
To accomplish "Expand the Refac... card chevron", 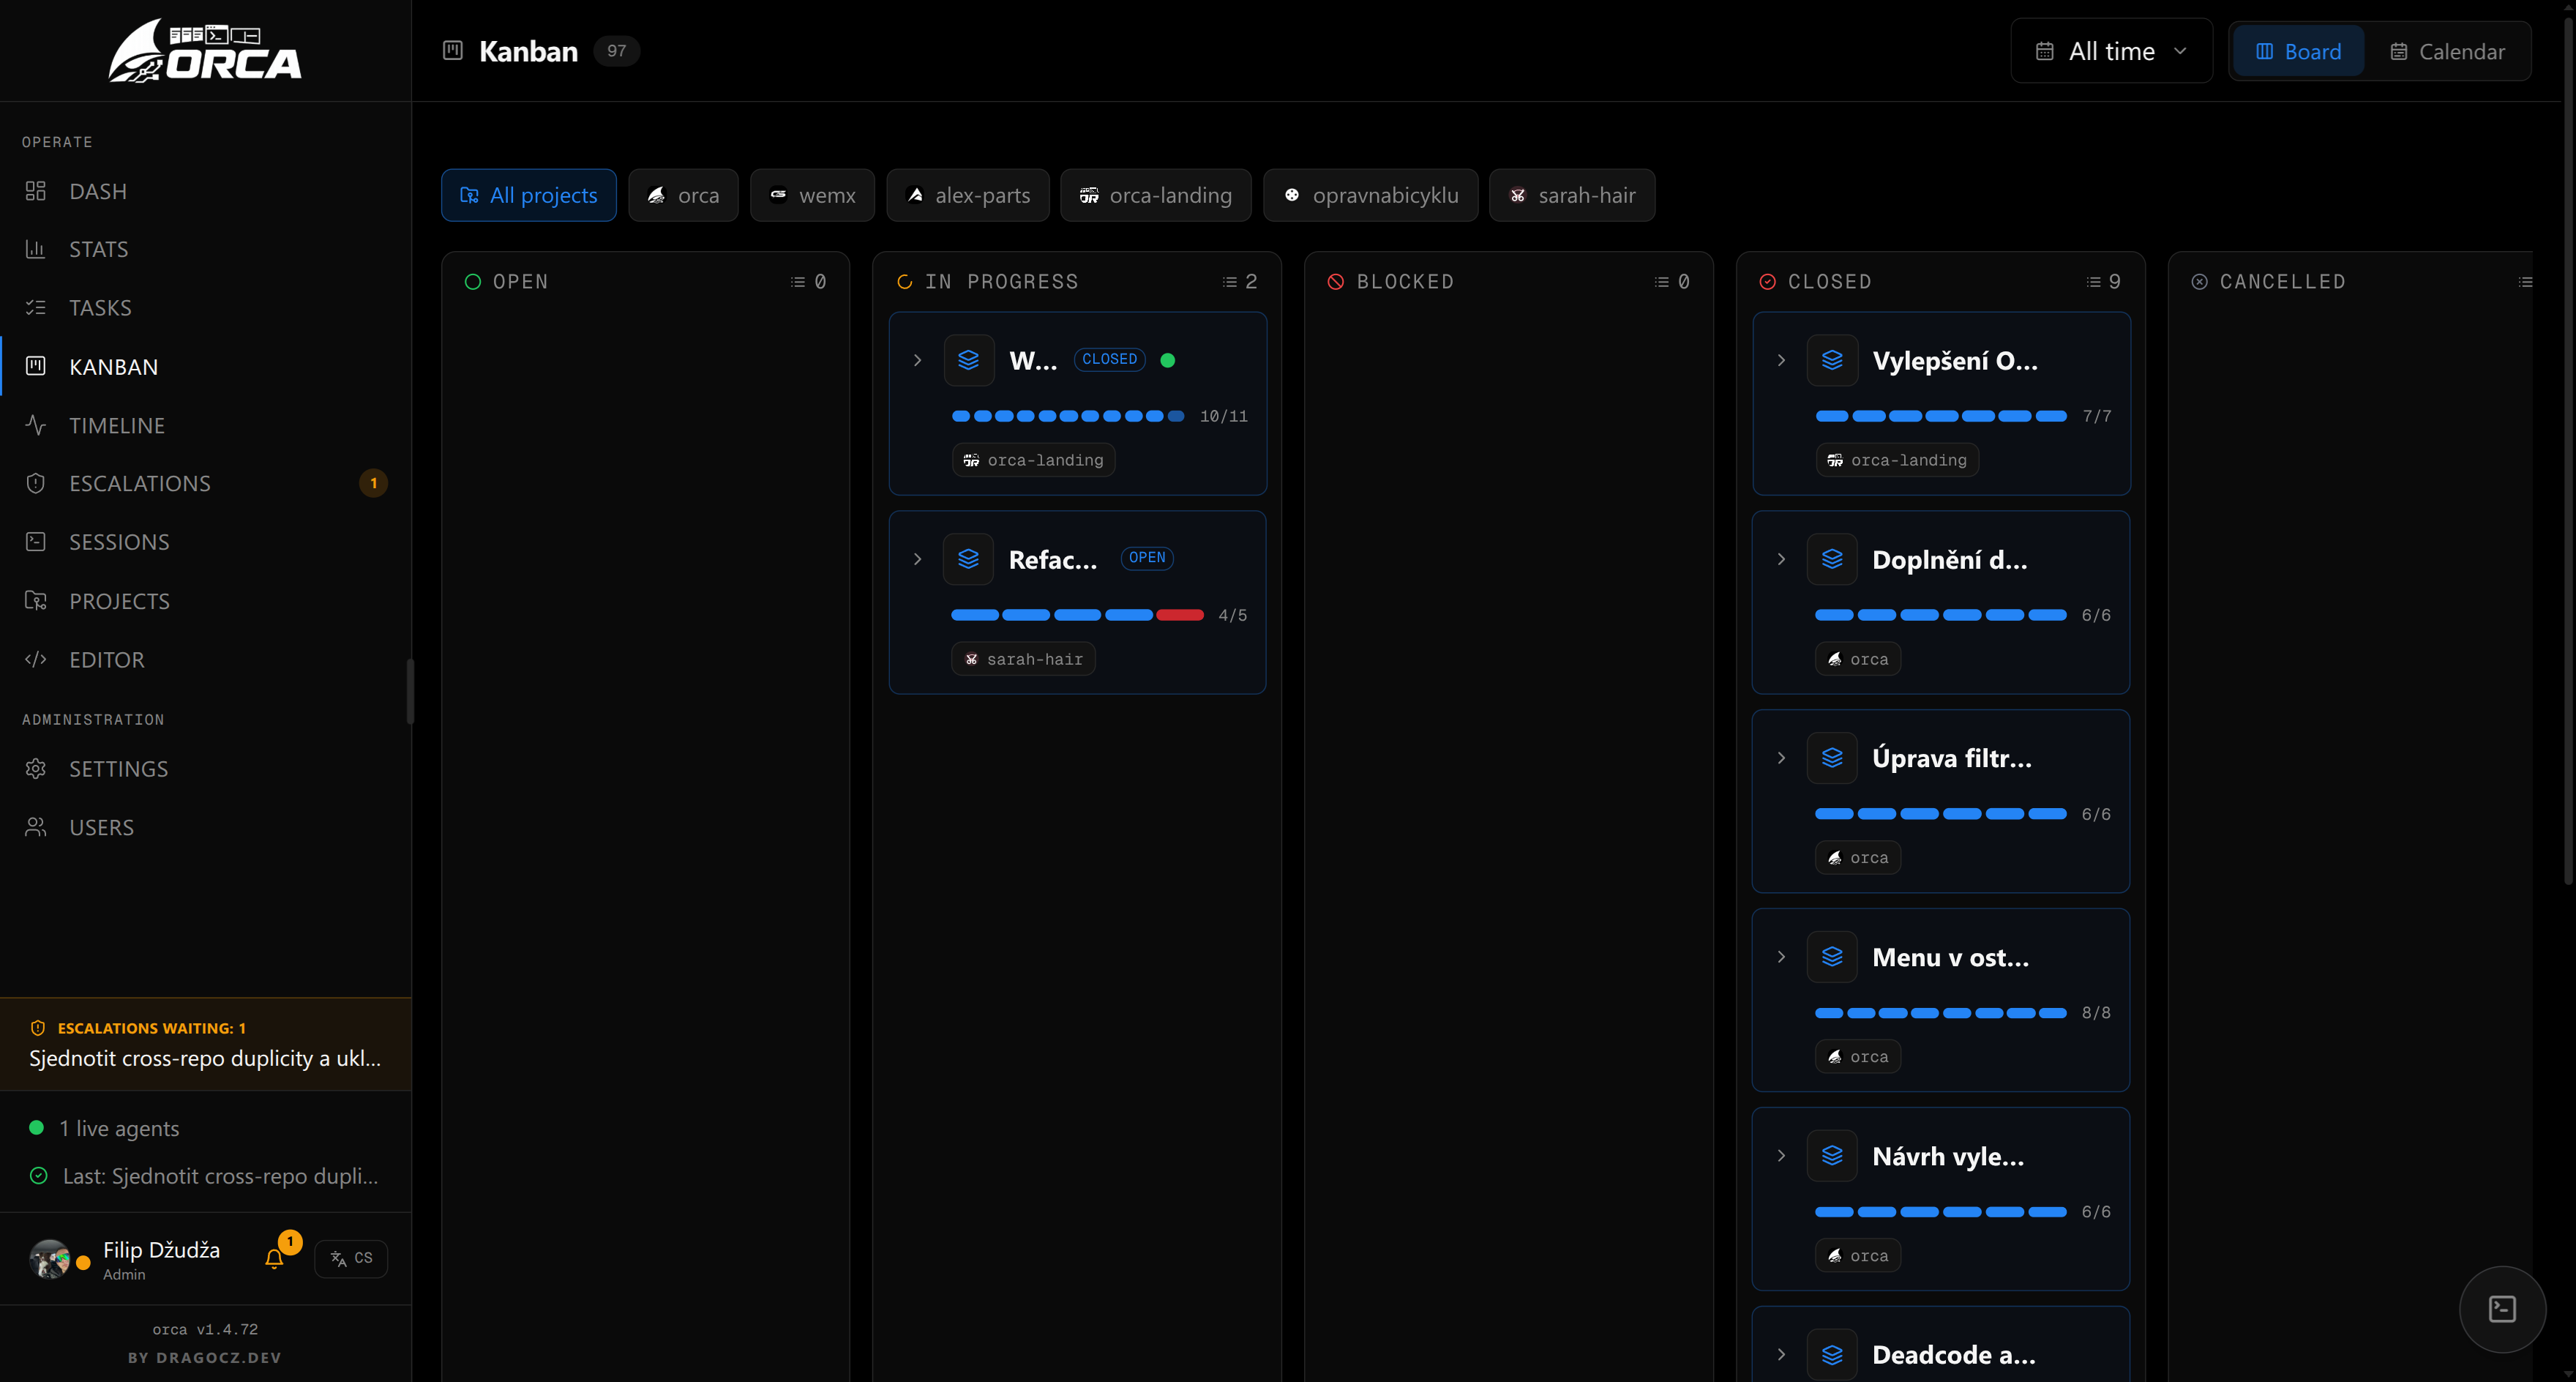I will [x=918, y=559].
